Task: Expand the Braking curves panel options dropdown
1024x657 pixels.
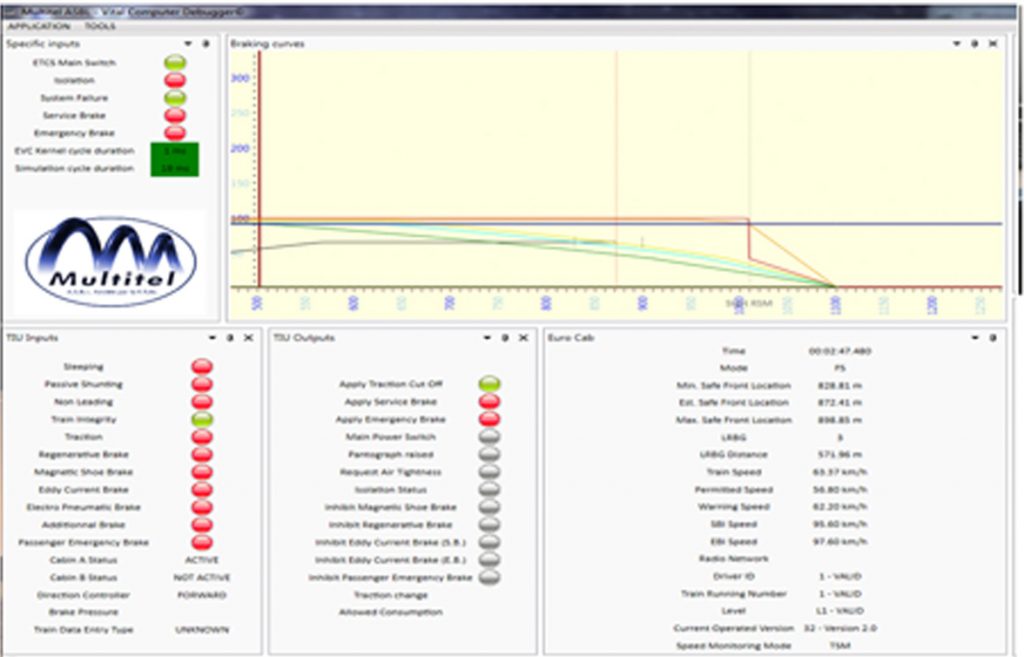Action: [x=957, y=44]
